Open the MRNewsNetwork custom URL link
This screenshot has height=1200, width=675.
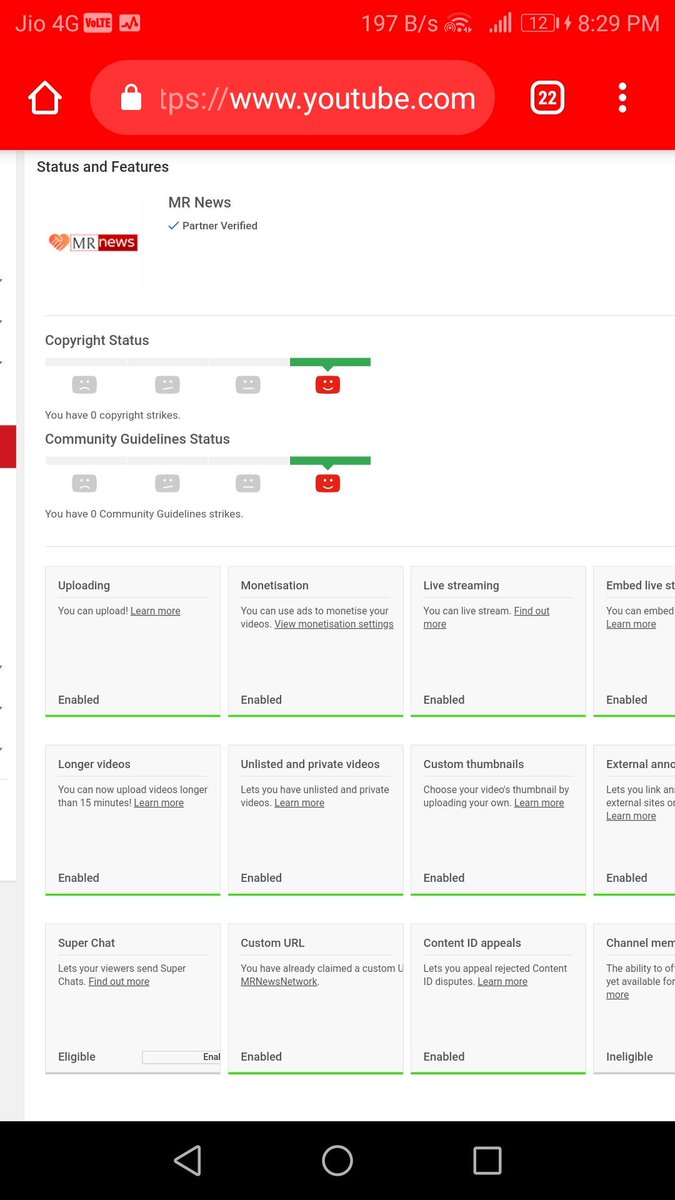279,982
